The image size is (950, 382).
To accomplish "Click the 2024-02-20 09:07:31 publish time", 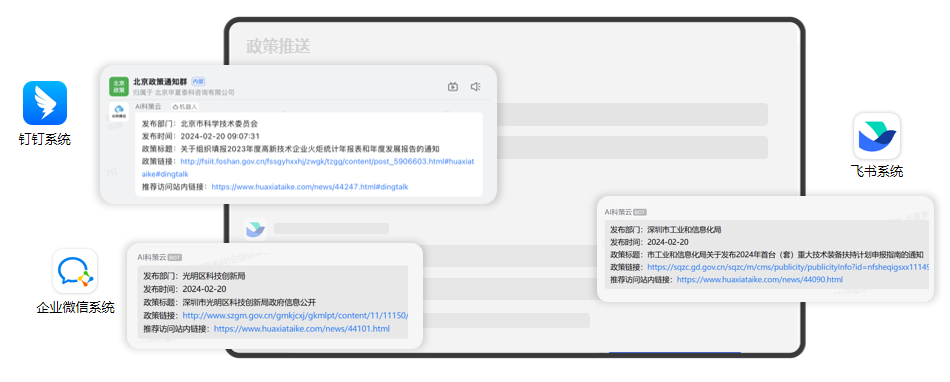I will pyautogui.click(x=220, y=136).
